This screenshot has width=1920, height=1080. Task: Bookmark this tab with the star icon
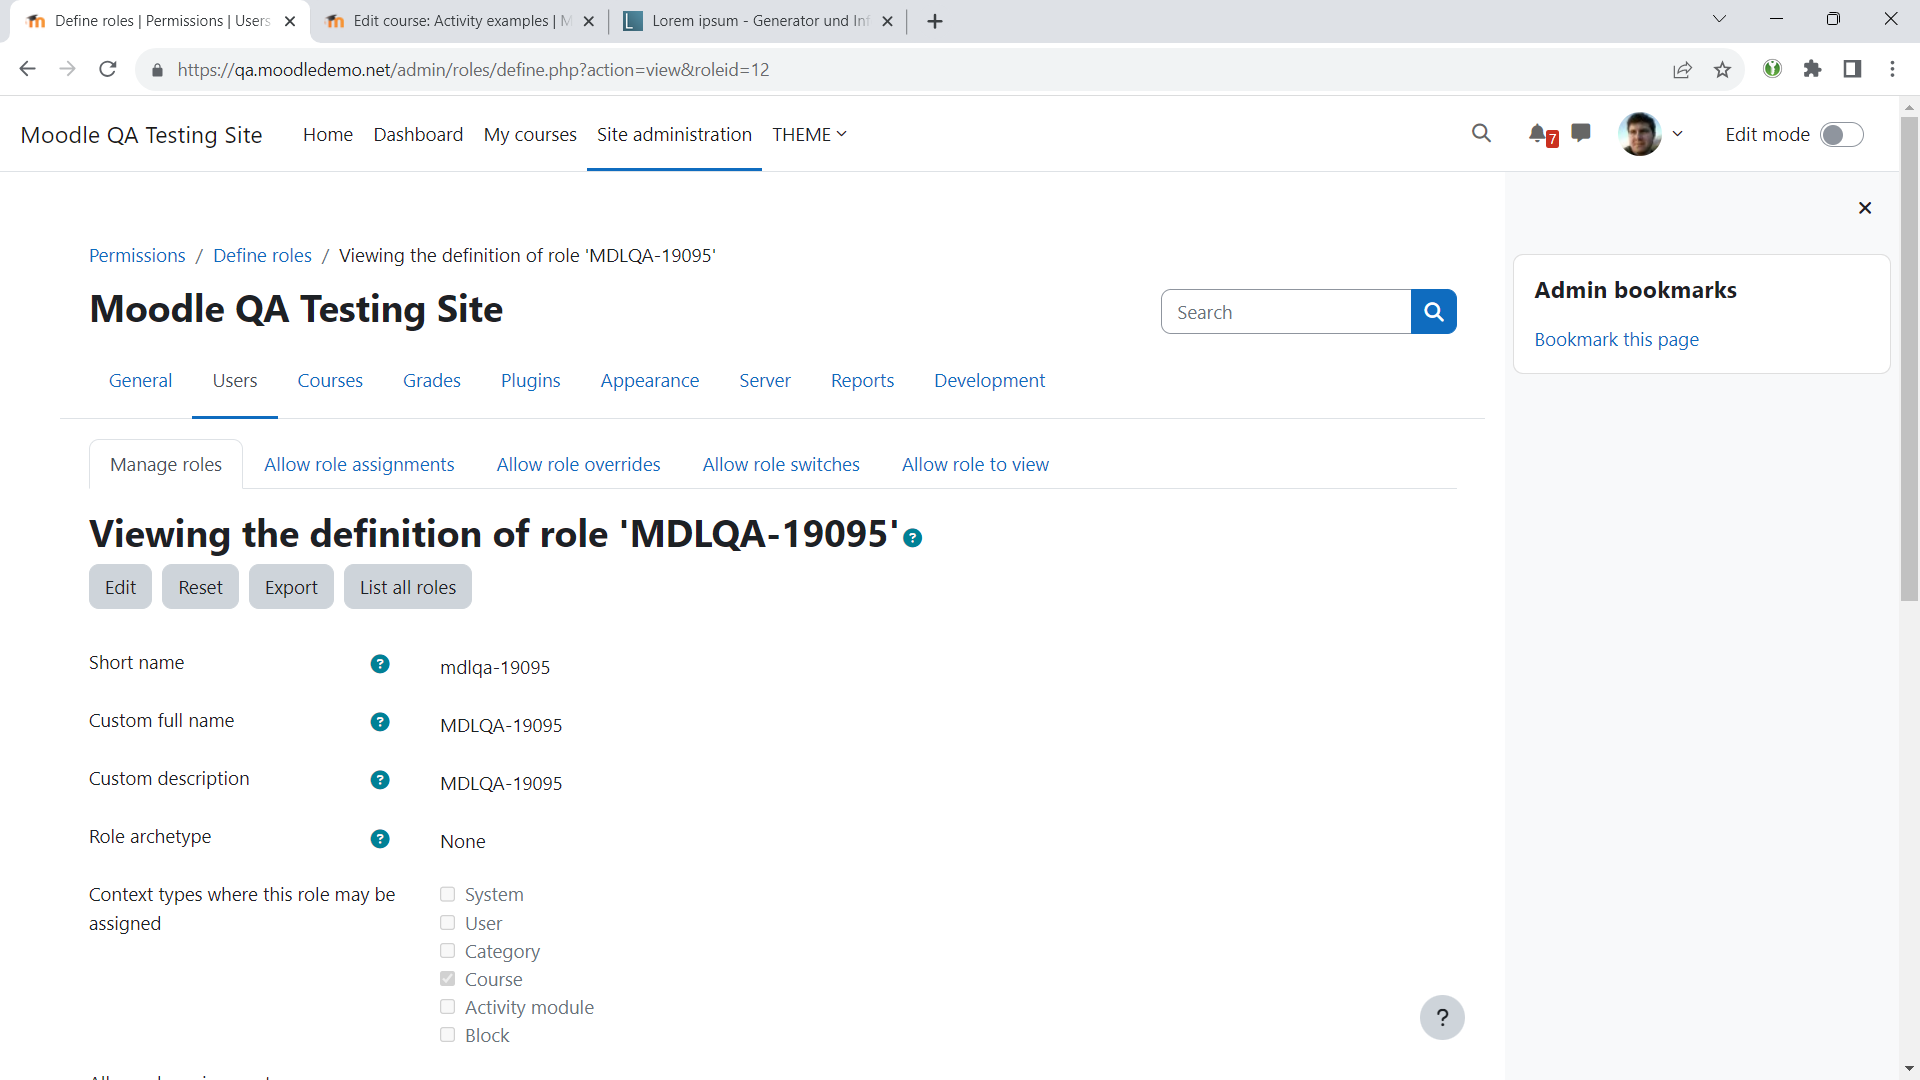(1722, 69)
